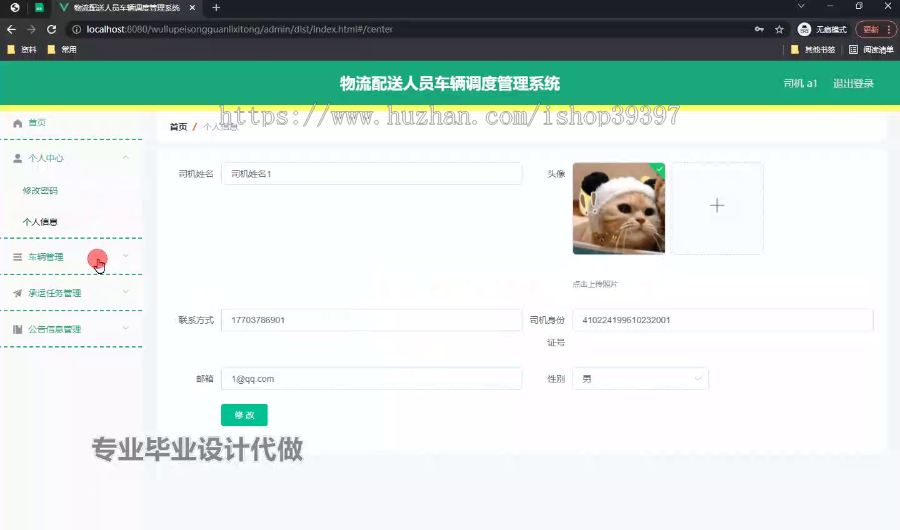Click the 联系方式 phone input field
Screen dimensions: 900x530
pos(371,320)
